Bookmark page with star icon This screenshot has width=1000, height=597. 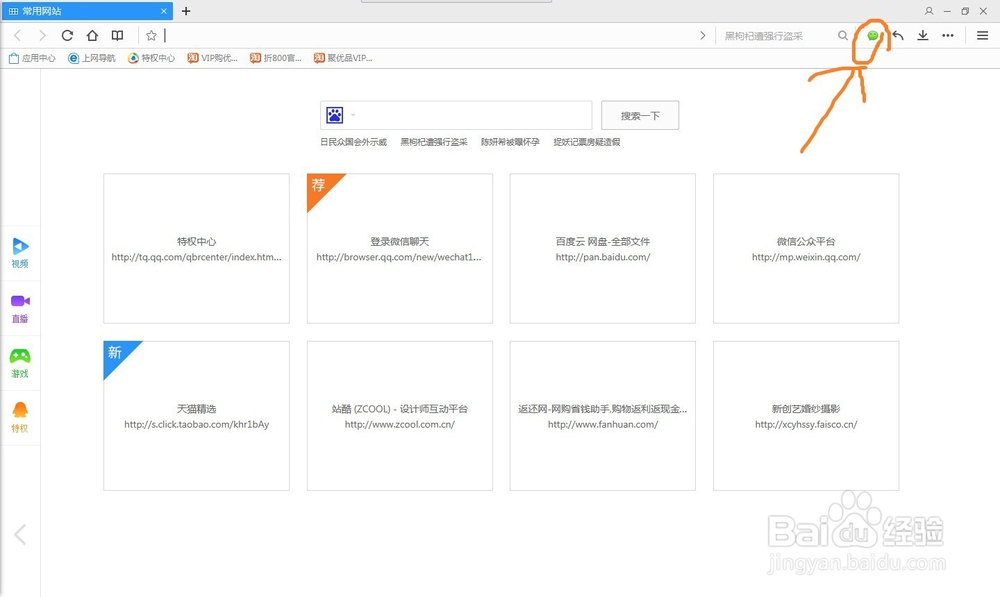pos(151,36)
